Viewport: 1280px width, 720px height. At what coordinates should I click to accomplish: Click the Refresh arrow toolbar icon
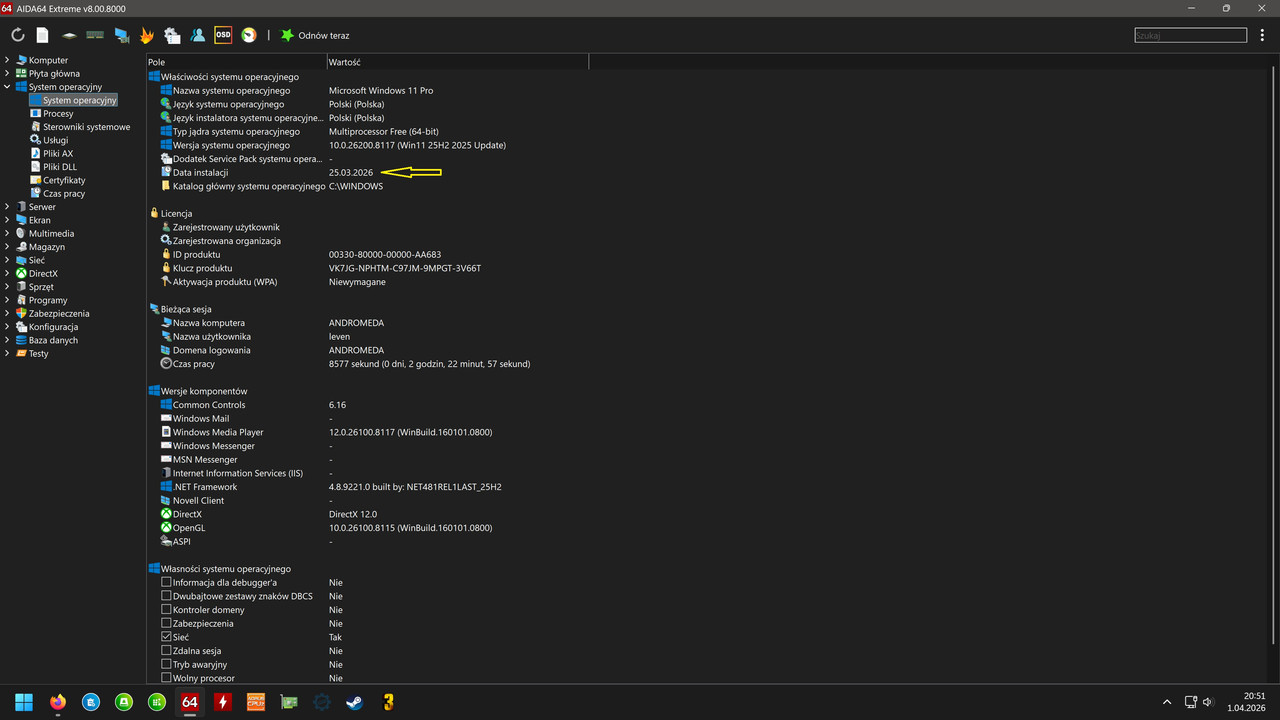click(x=17, y=35)
